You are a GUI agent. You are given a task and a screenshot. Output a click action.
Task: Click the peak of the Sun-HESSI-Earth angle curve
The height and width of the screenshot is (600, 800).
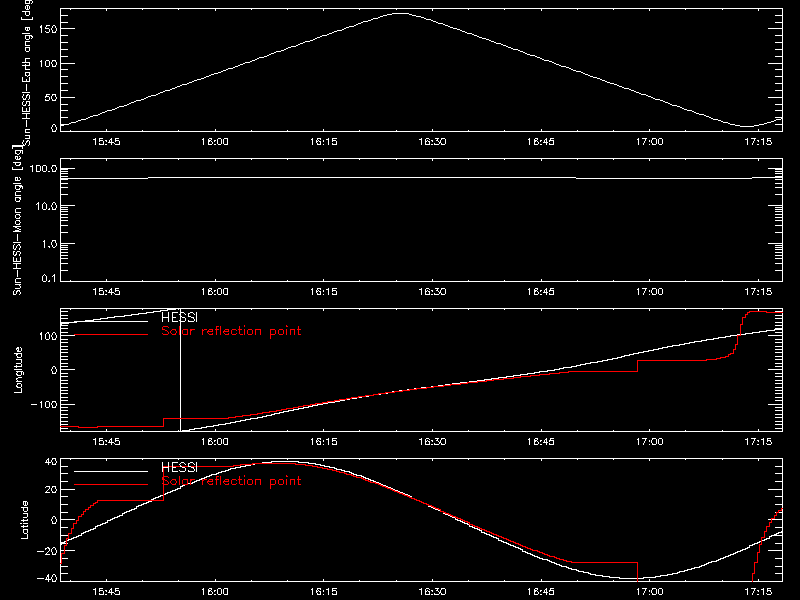(402, 14)
